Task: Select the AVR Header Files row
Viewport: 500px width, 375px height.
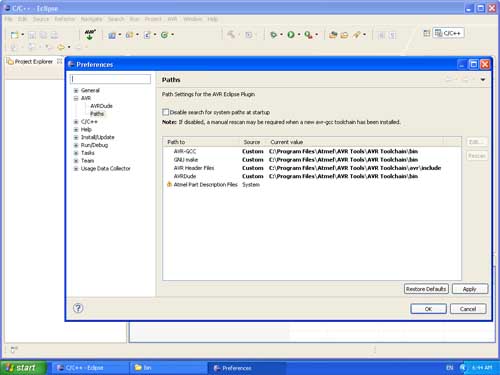Action: tap(312, 168)
